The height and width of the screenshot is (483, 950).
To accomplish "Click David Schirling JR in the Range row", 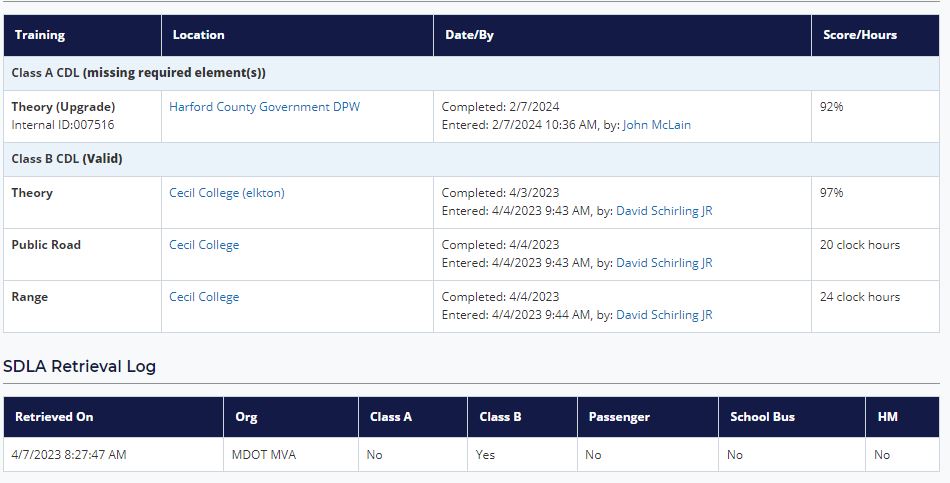I will [x=664, y=315].
